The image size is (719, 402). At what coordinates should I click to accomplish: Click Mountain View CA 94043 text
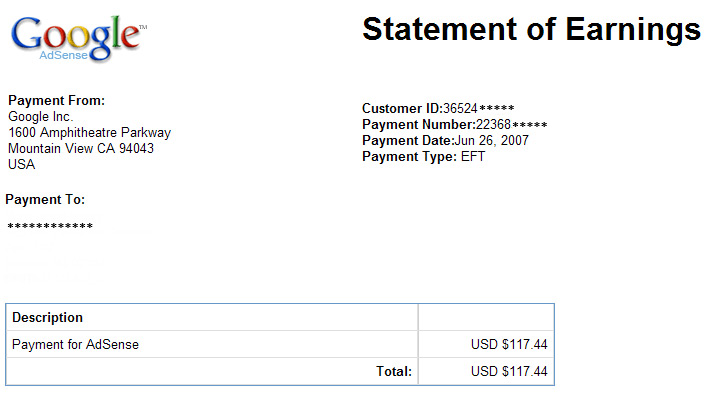click(x=81, y=149)
